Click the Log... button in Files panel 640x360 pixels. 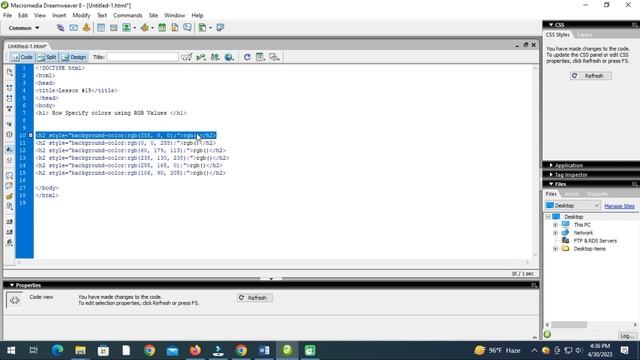(627, 336)
